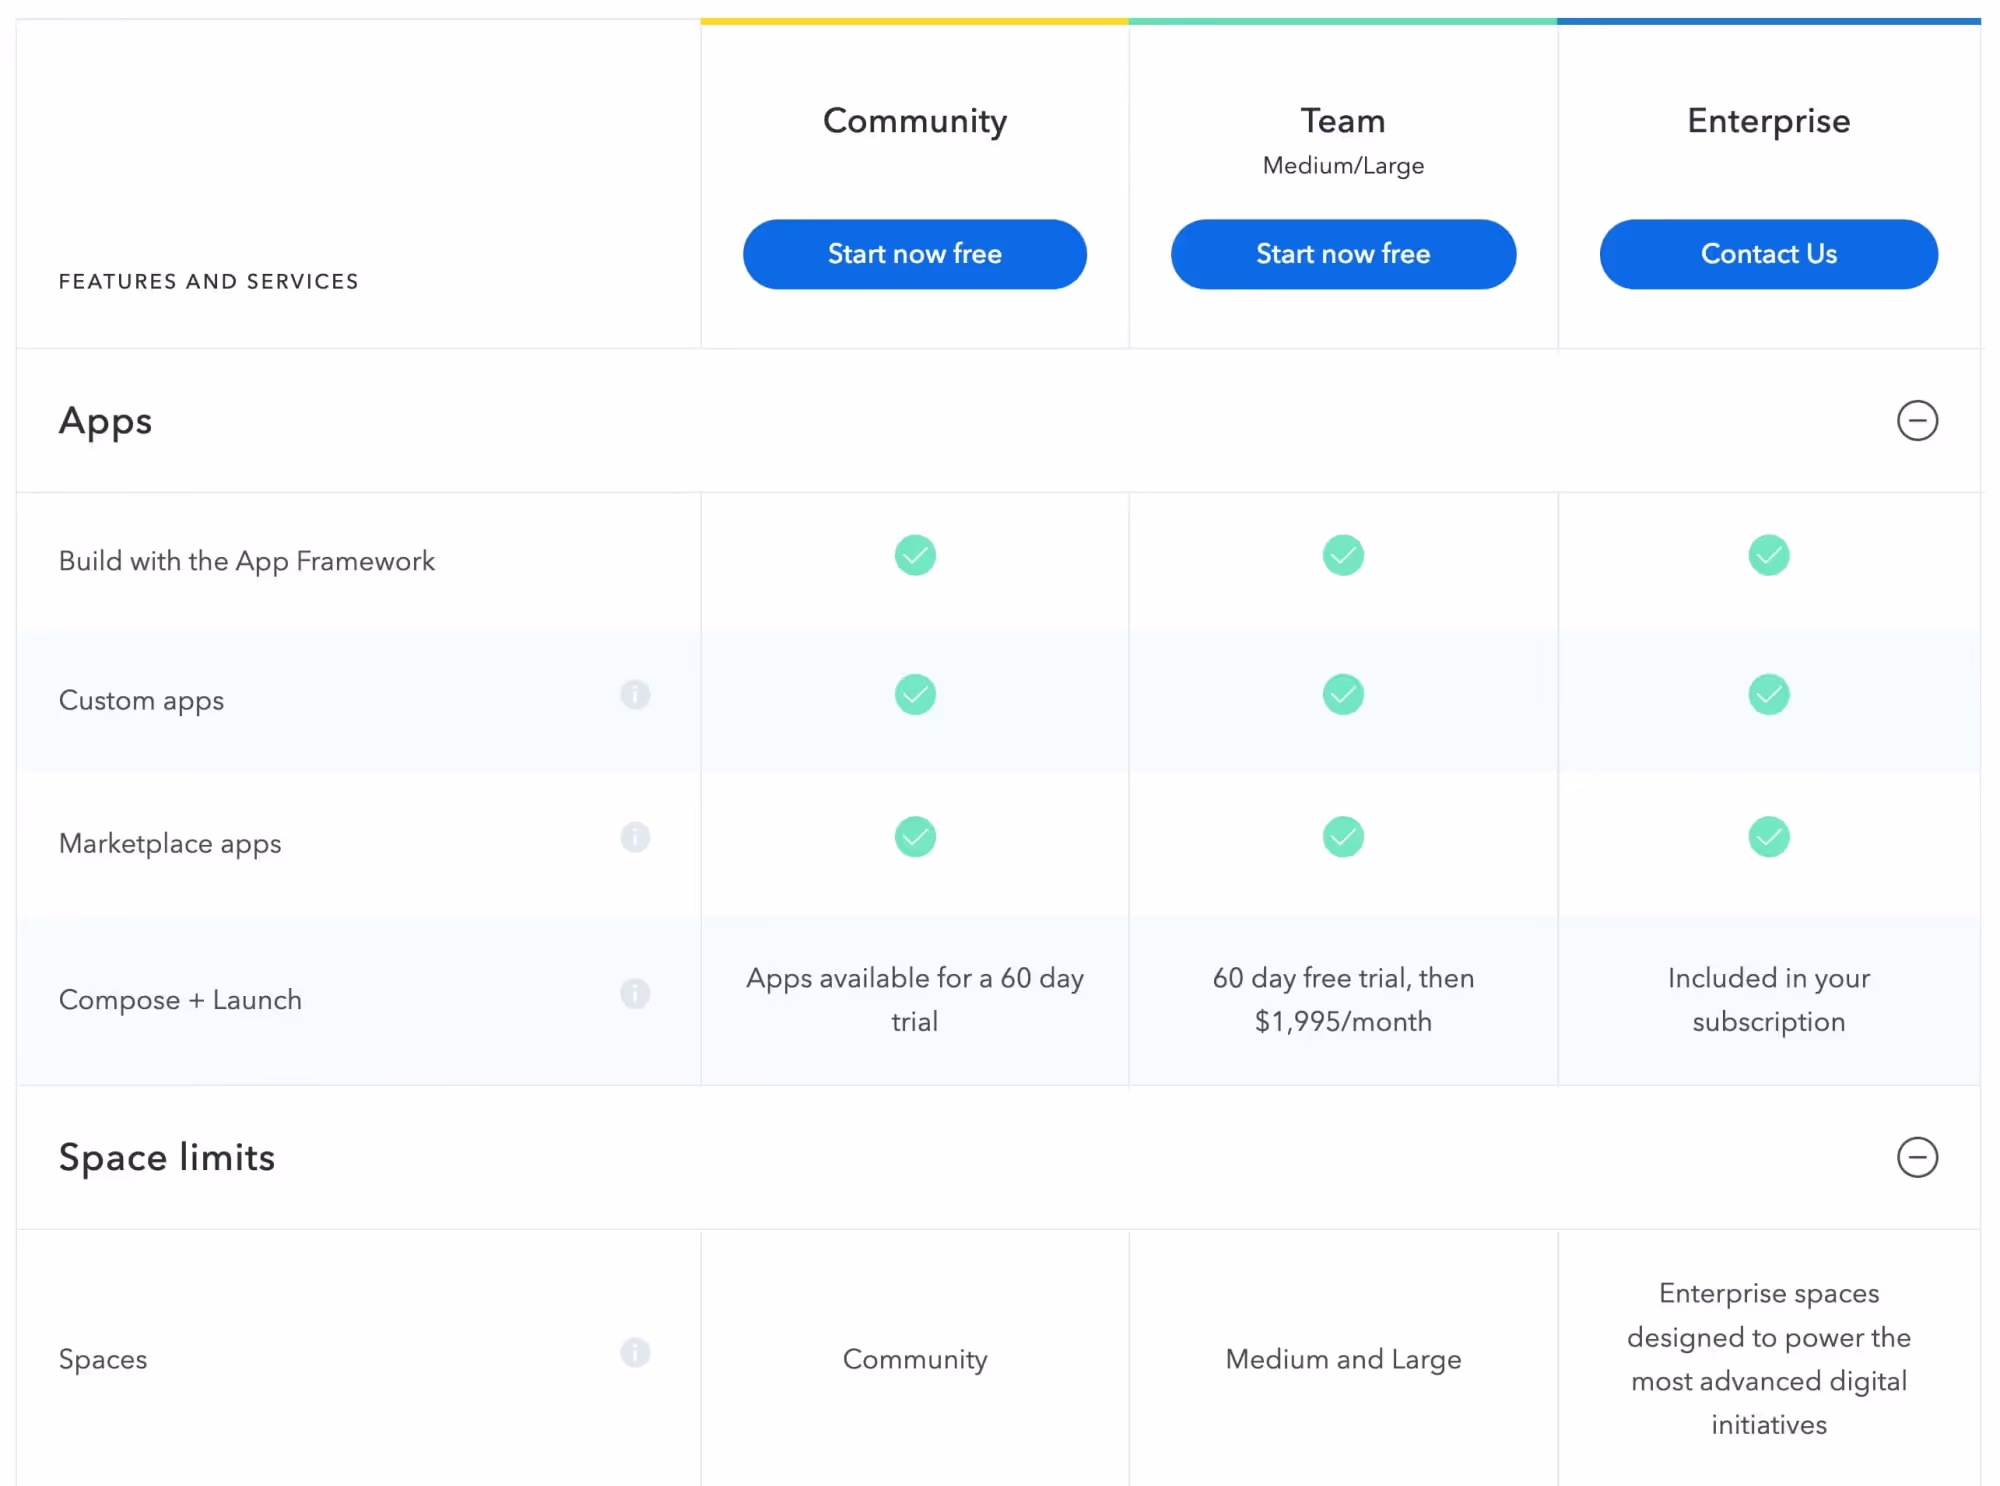Click info icon beside Marketplace apps
The image size is (2000, 1486).
tap(635, 837)
